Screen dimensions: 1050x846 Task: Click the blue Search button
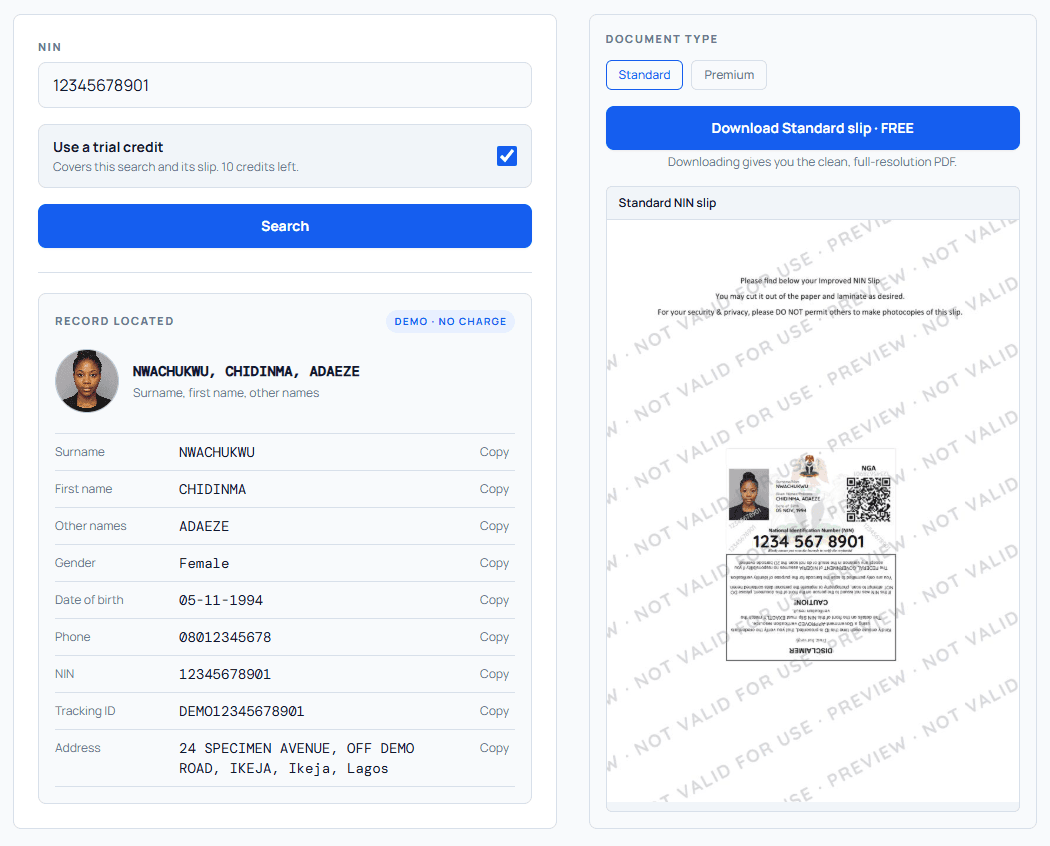click(x=285, y=226)
